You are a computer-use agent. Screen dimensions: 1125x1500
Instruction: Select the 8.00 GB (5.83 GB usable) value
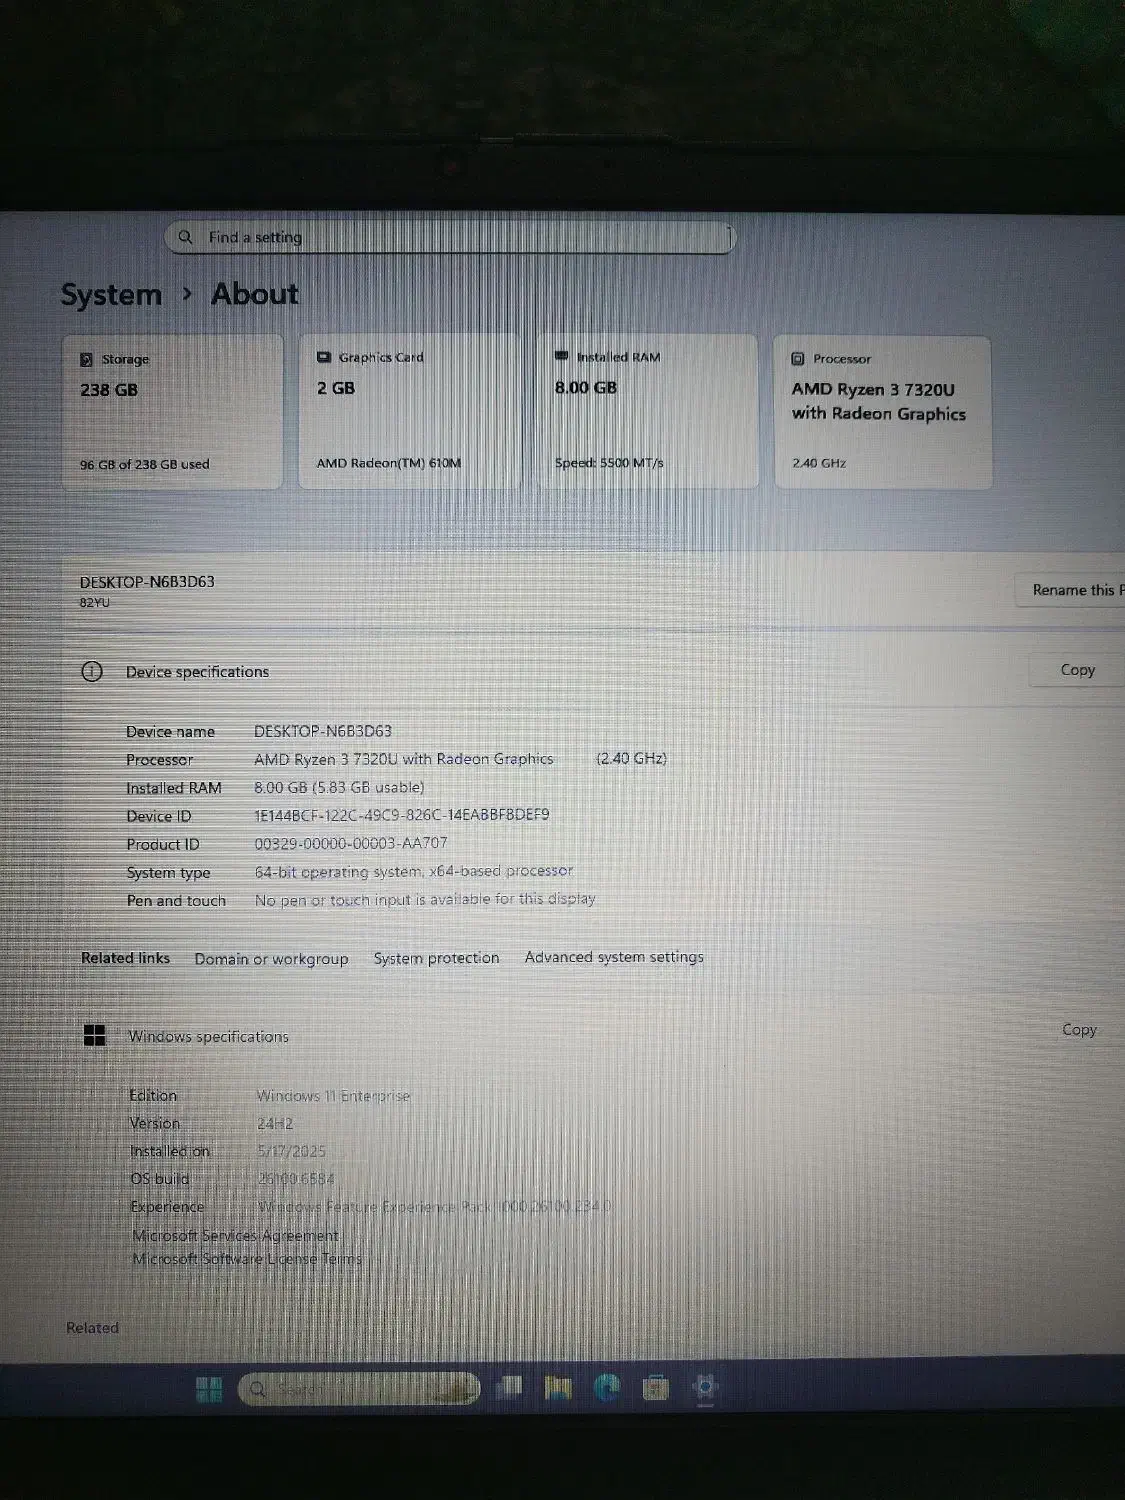339,787
